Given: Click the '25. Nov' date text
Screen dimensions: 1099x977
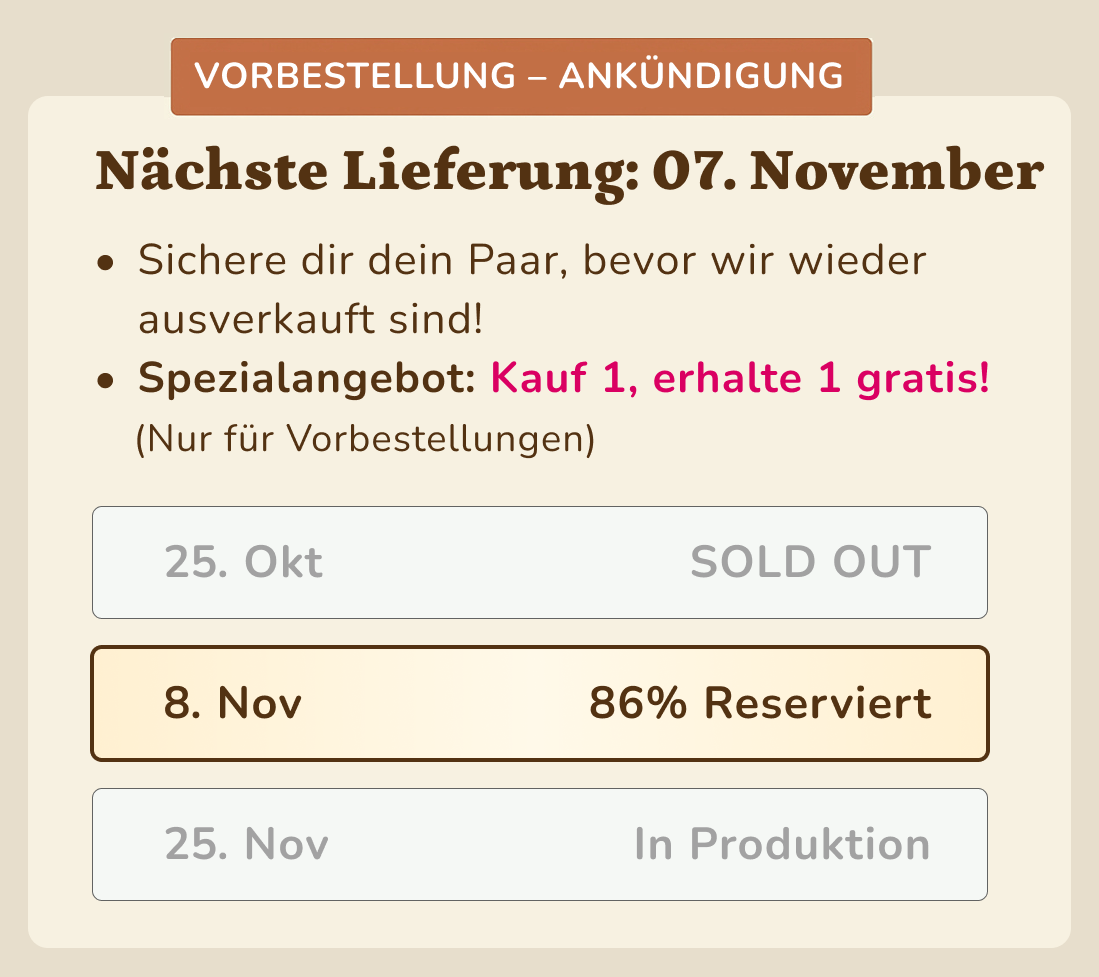Looking at the screenshot, I should 247,845.
